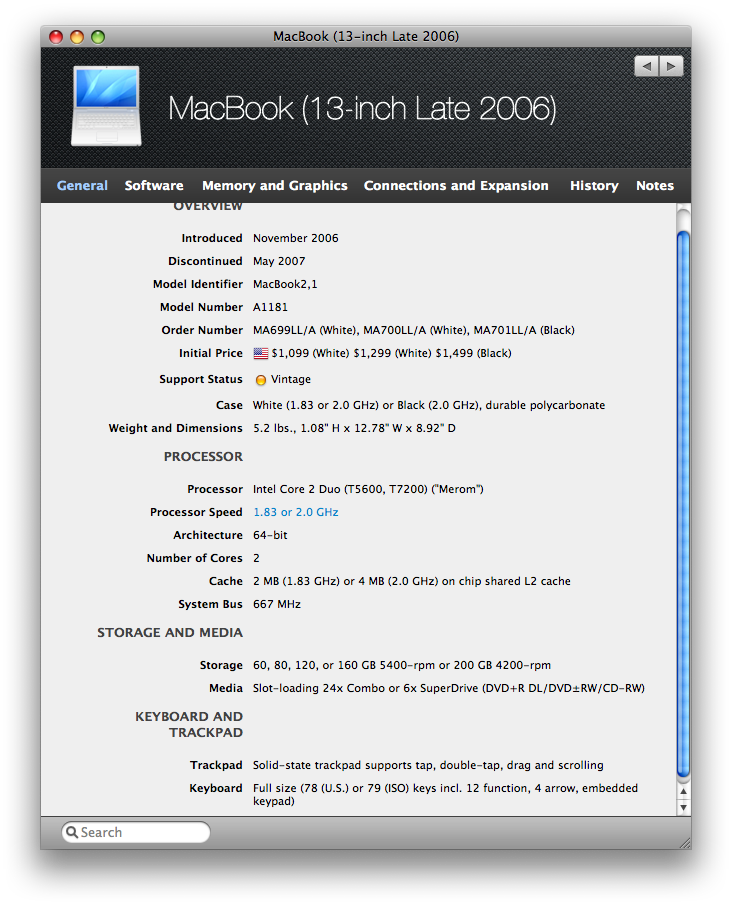Open Connections and Expansion tab
This screenshot has width=732, height=905.
pyautogui.click(x=456, y=186)
